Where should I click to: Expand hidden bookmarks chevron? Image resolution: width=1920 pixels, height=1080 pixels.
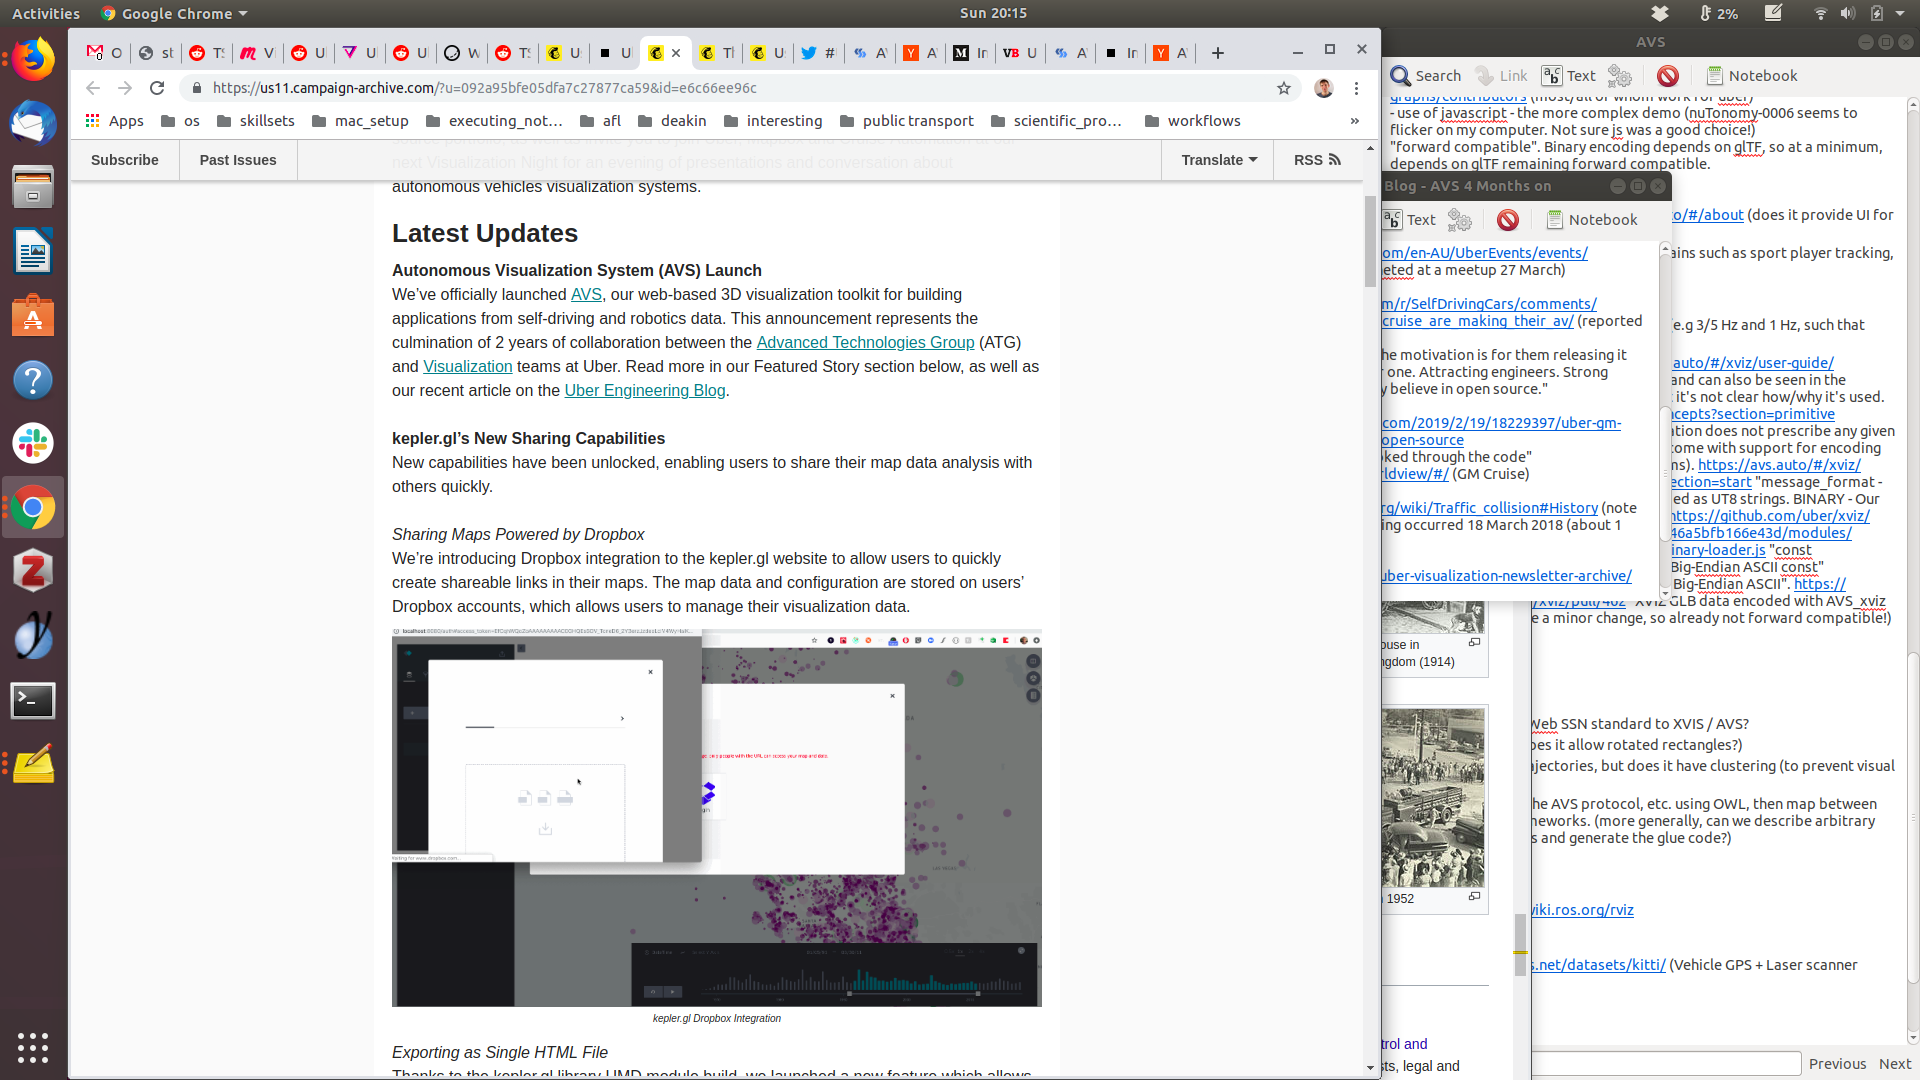click(x=1355, y=121)
